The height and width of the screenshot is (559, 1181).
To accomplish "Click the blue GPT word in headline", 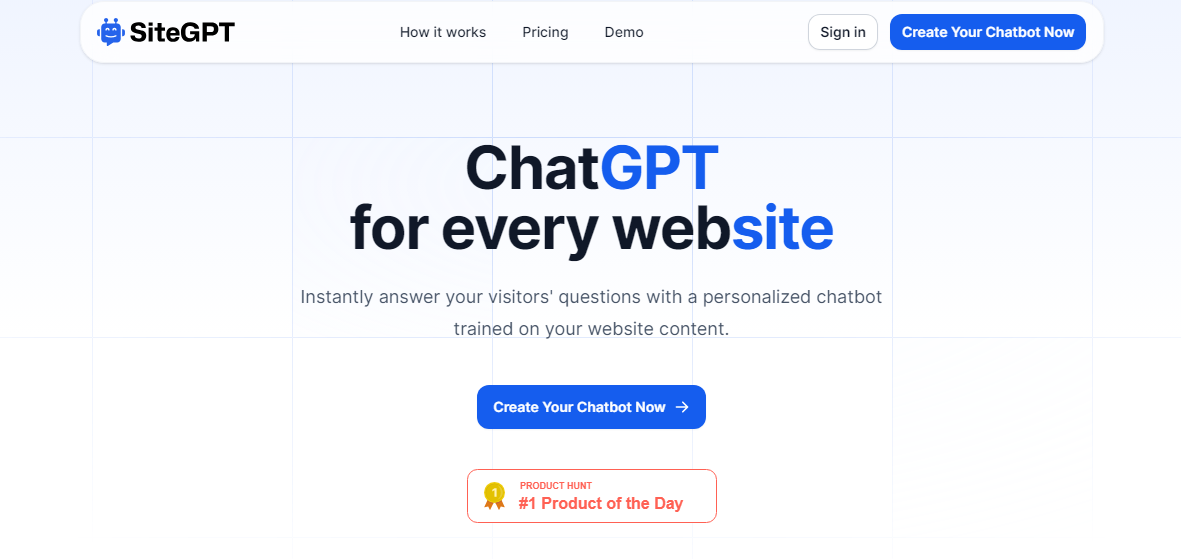I will [659, 168].
